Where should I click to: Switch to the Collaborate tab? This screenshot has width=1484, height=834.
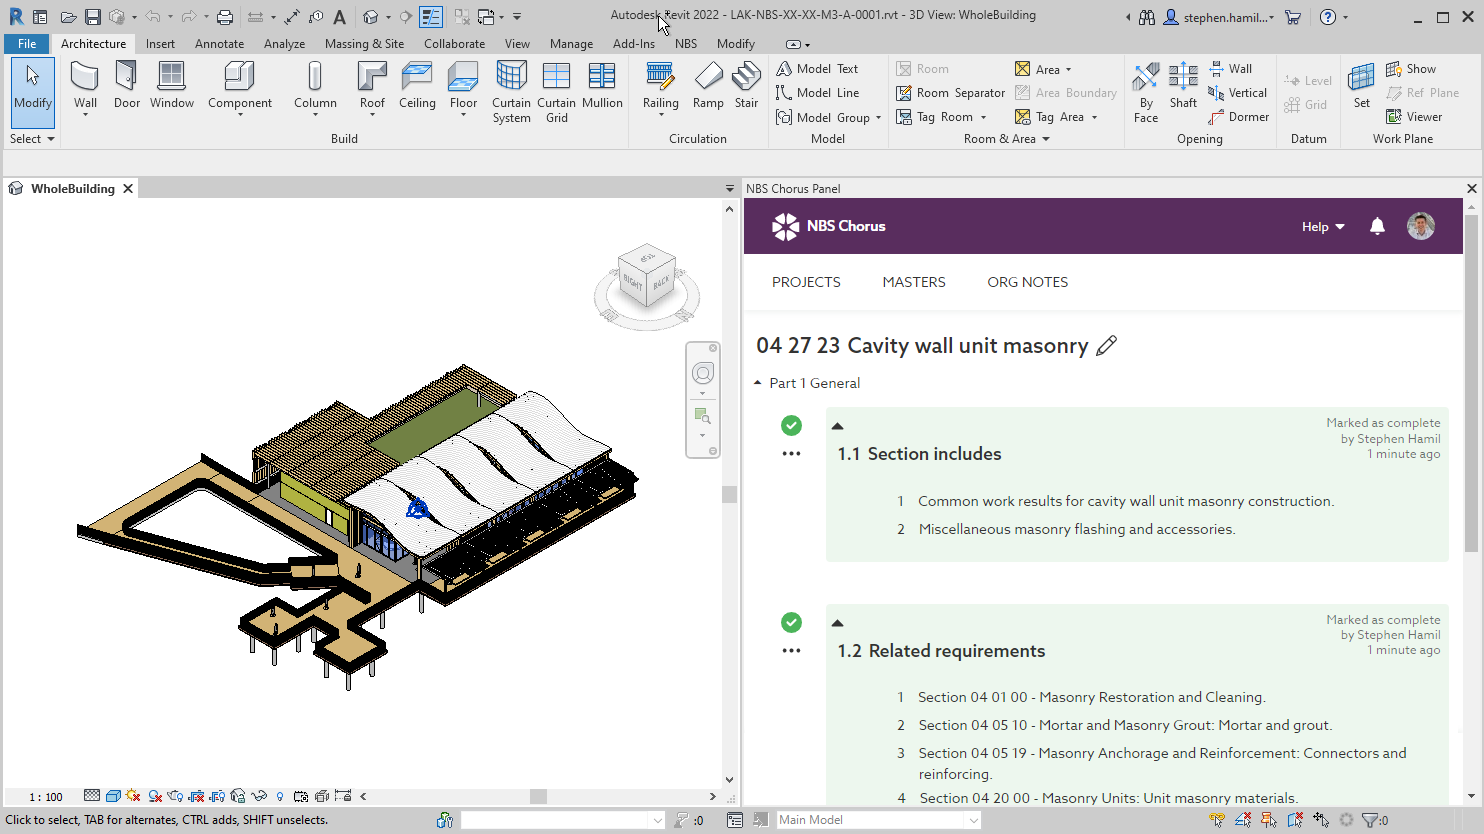(454, 44)
